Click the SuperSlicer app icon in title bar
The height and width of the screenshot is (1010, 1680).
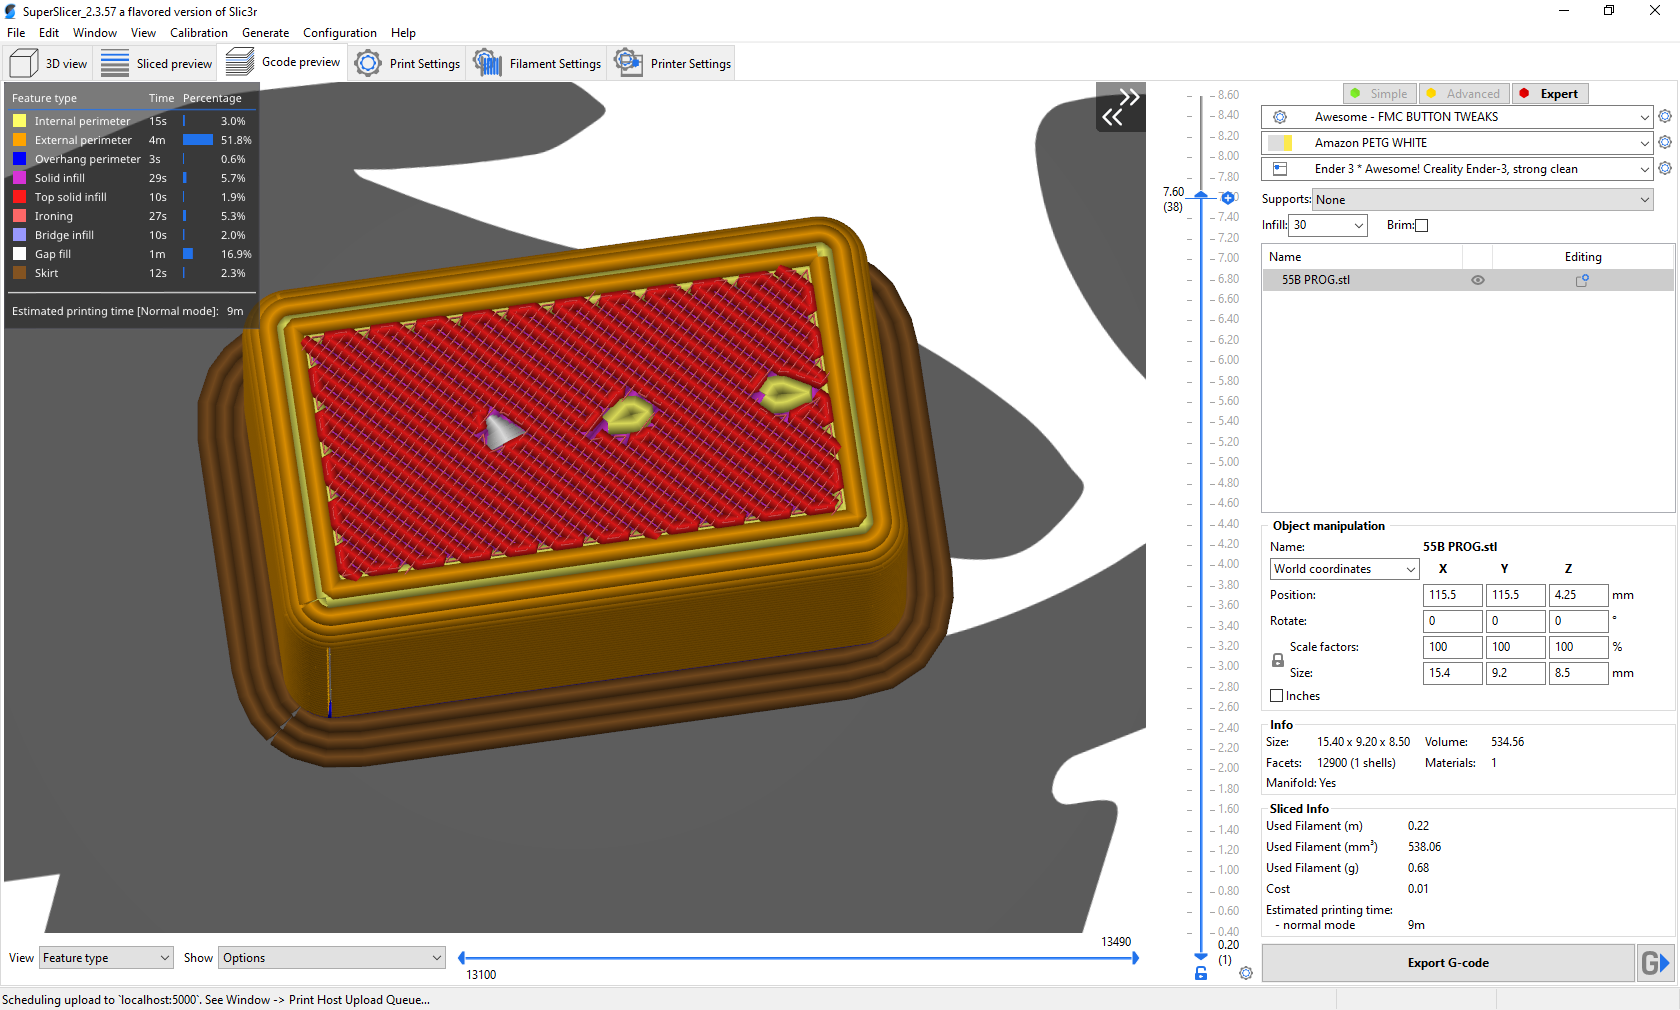coord(11,11)
